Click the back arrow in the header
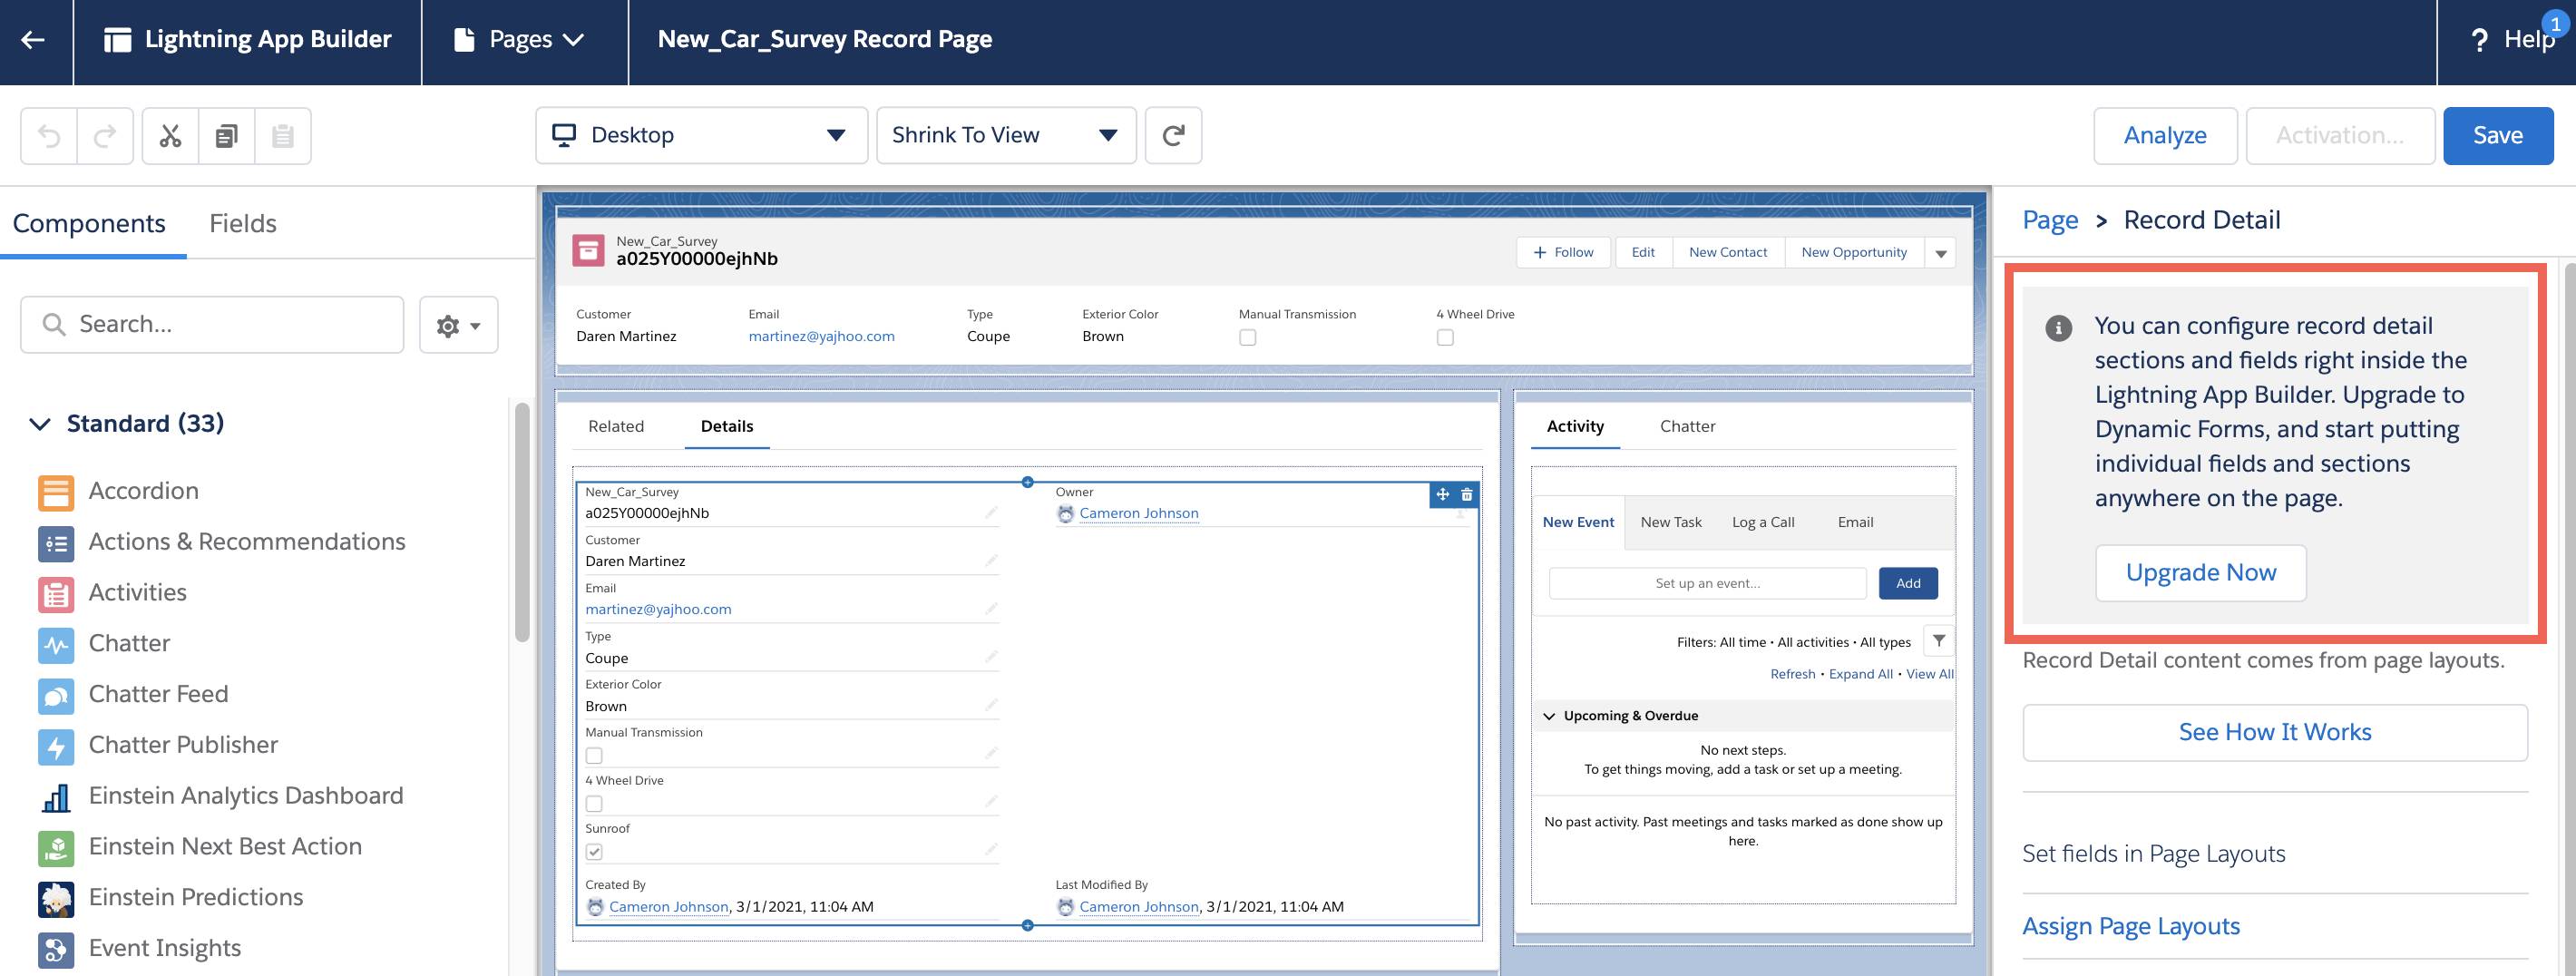 [x=33, y=40]
